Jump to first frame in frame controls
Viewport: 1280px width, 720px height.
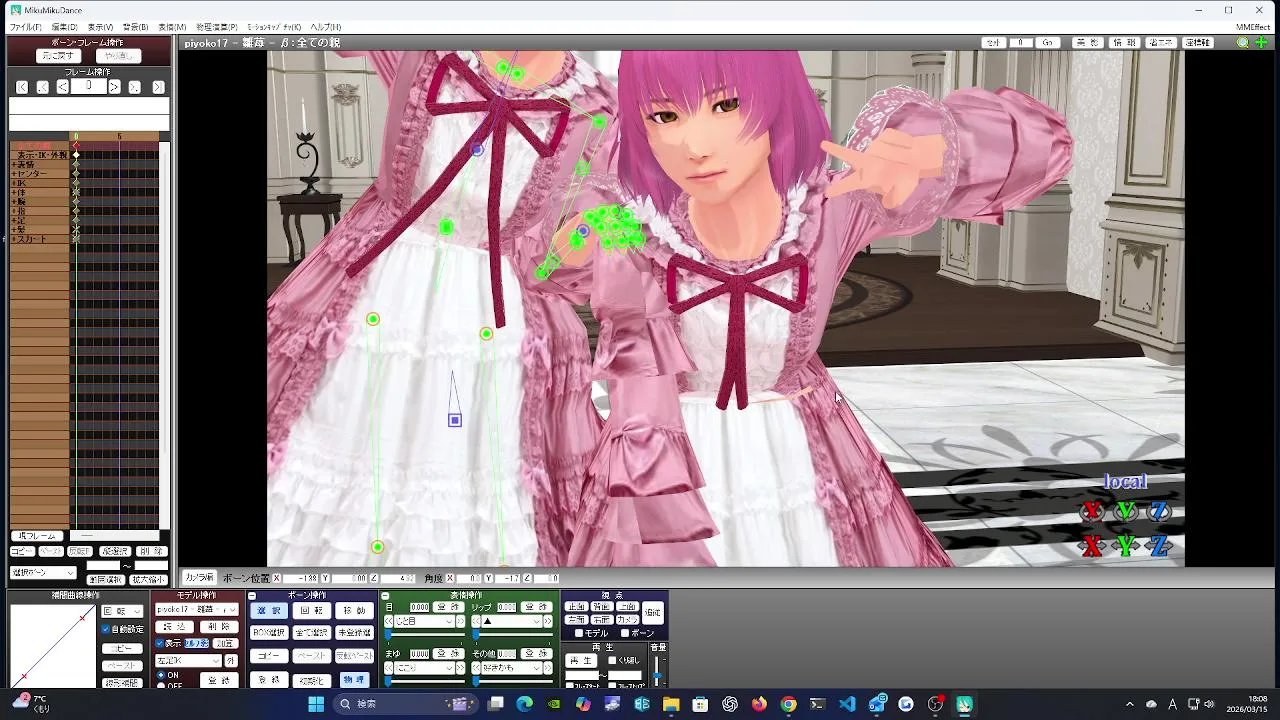click(22, 87)
